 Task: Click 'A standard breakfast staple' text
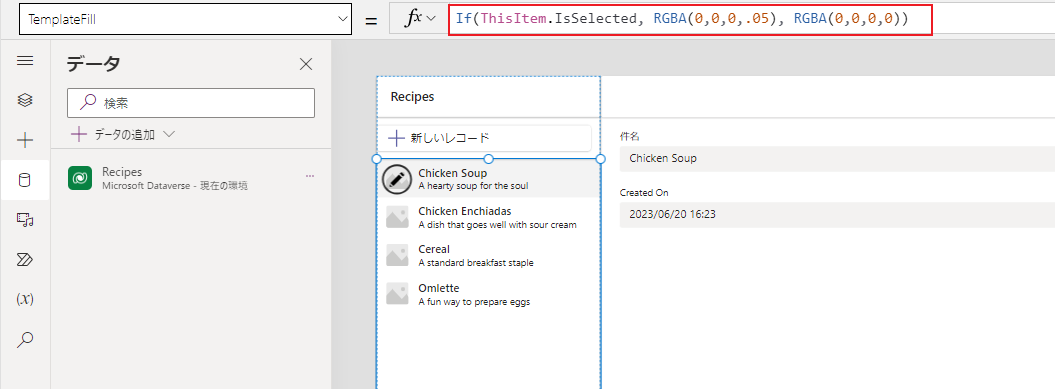pos(476,263)
